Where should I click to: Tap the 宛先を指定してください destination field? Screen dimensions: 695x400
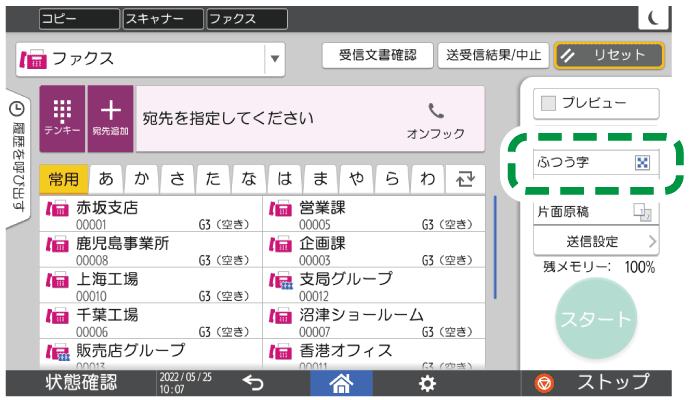tap(310, 119)
